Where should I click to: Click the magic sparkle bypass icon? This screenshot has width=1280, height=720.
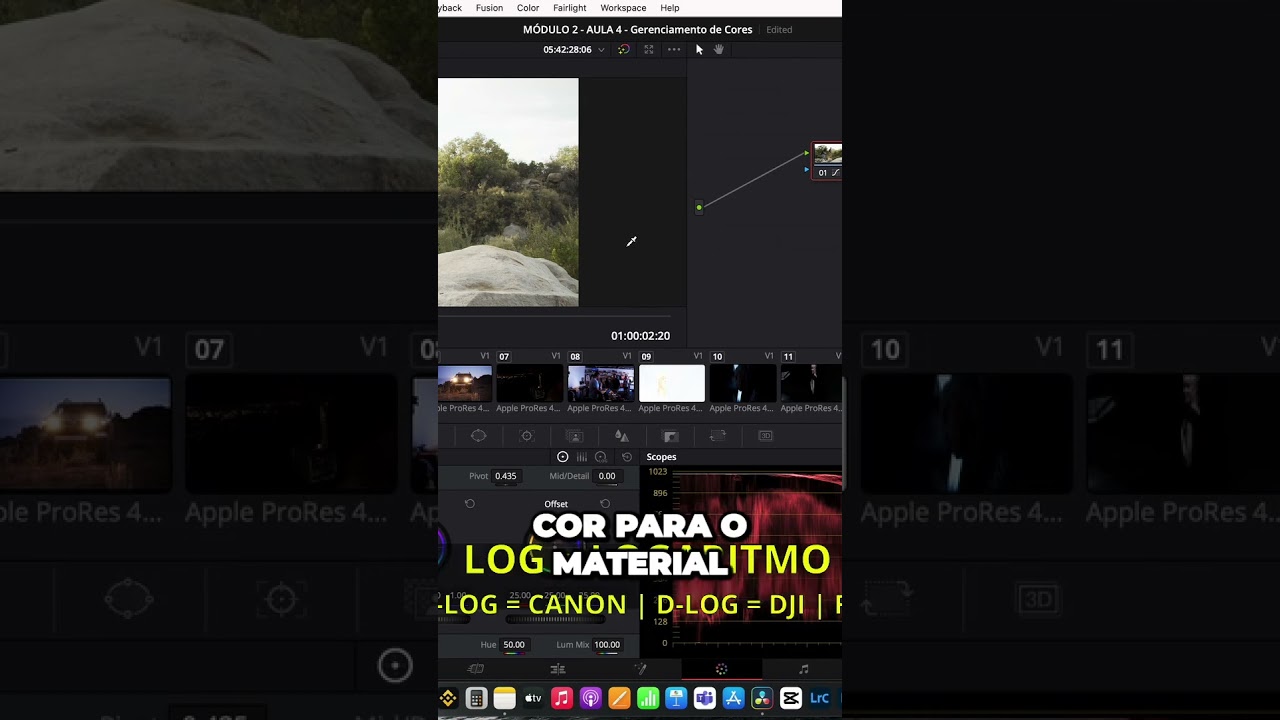click(624, 49)
